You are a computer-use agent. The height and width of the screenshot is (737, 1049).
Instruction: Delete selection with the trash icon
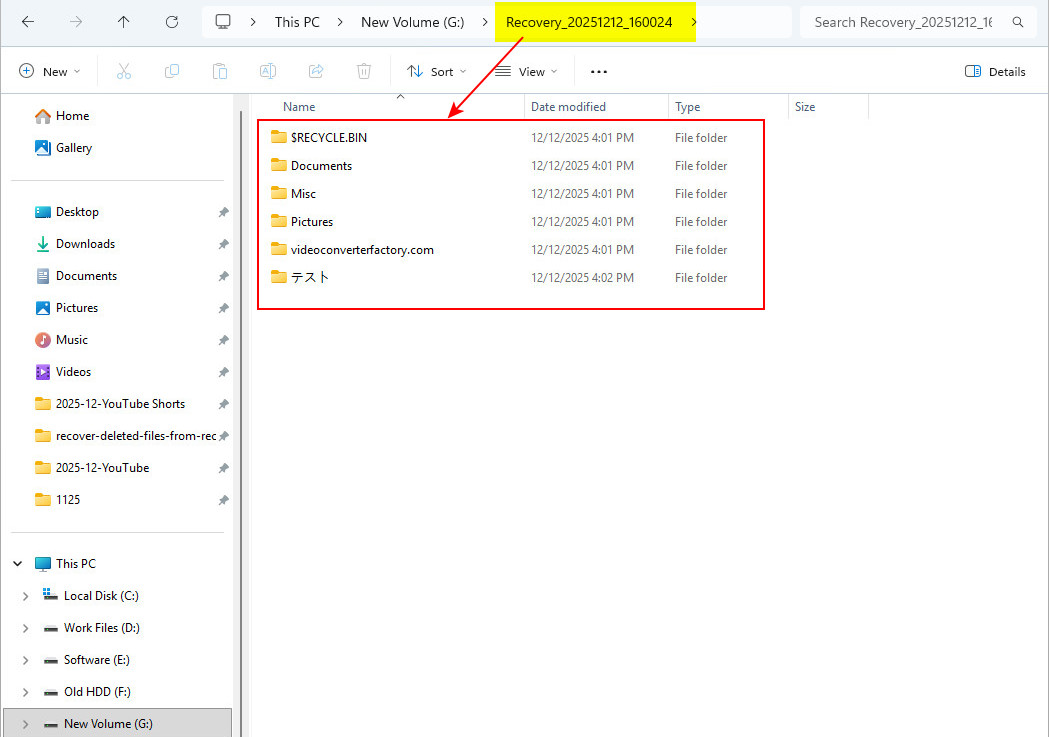pyautogui.click(x=363, y=71)
